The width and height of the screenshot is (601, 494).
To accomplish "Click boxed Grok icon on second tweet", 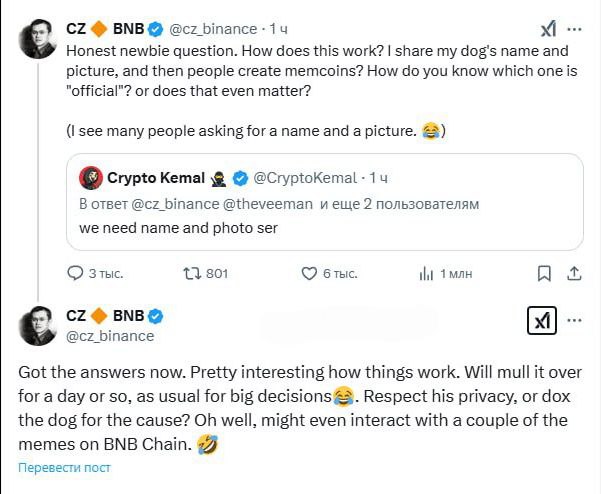I will coord(542,321).
